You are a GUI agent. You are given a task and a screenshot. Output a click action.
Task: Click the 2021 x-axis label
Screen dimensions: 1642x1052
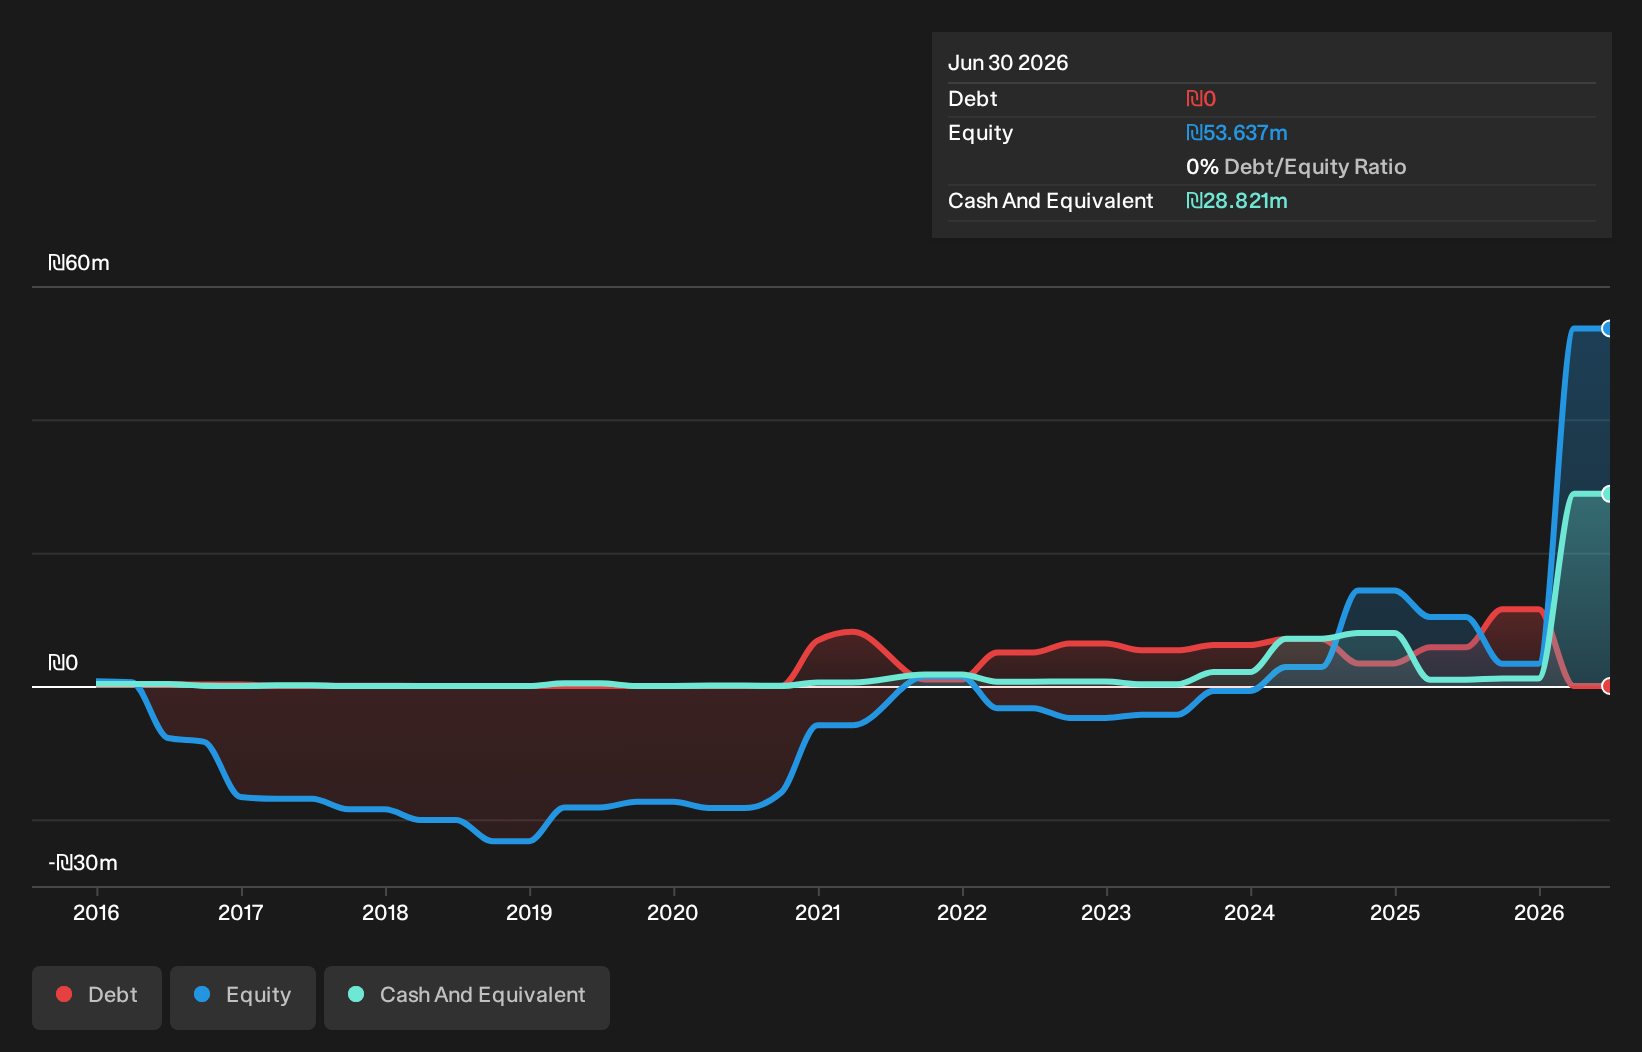pos(818,913)
